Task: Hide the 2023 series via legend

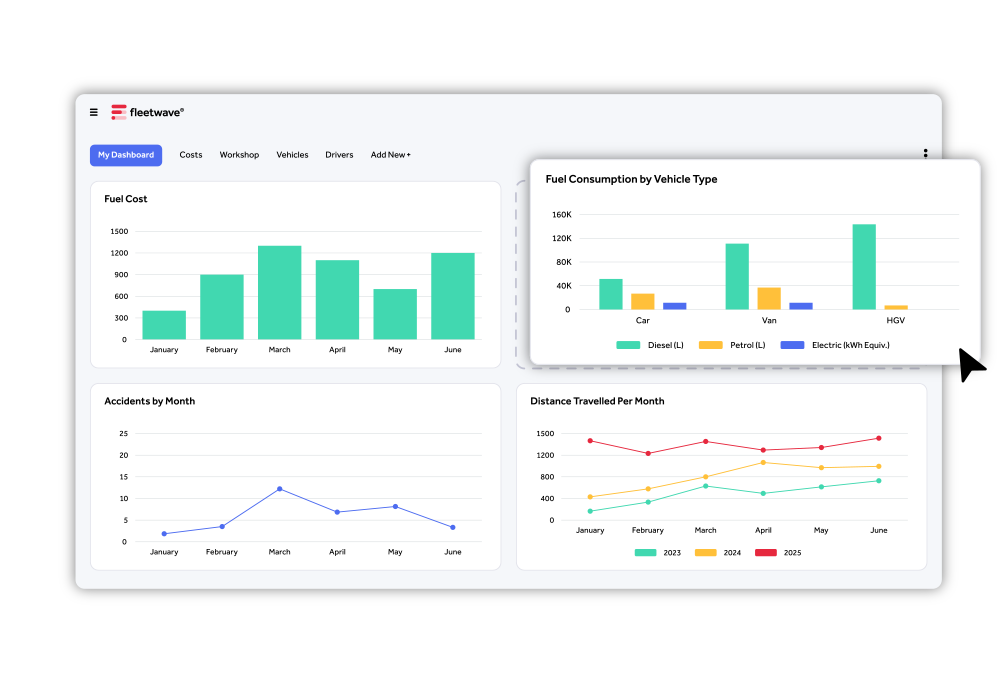Action: point(657,552)
